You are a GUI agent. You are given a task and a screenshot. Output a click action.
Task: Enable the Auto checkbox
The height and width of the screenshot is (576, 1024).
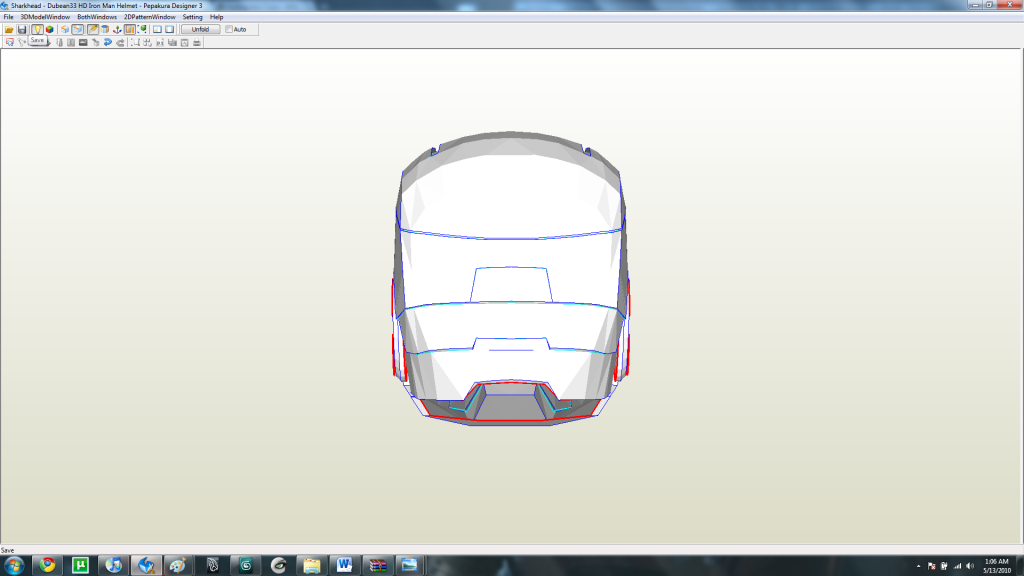229,29
